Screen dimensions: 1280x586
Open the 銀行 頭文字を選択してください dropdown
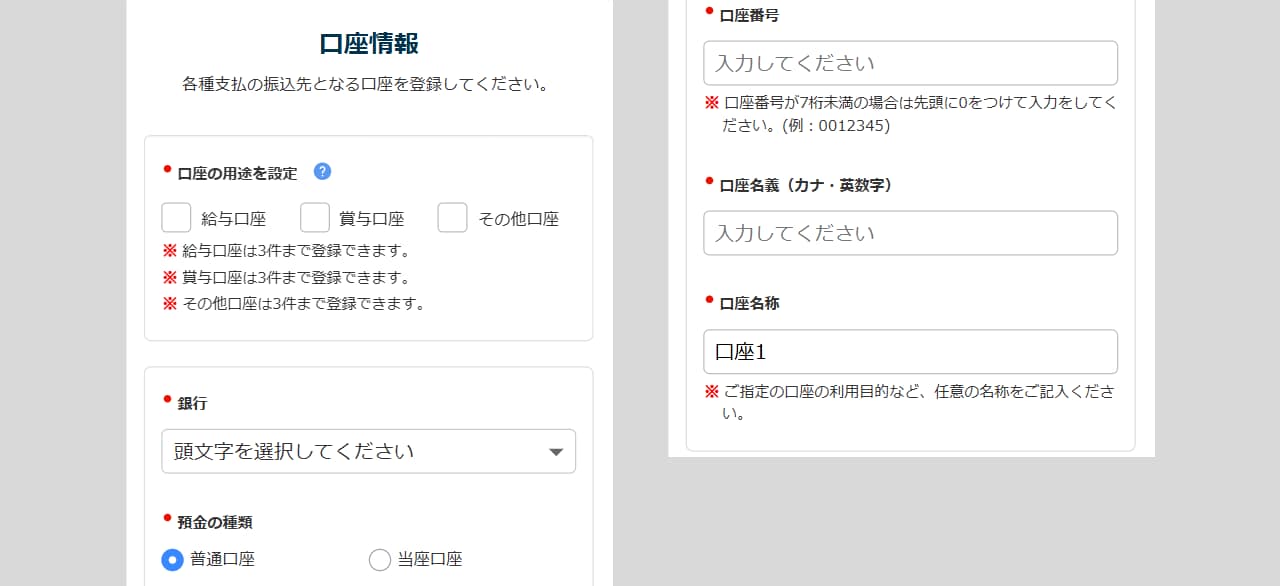click(368, 451)
